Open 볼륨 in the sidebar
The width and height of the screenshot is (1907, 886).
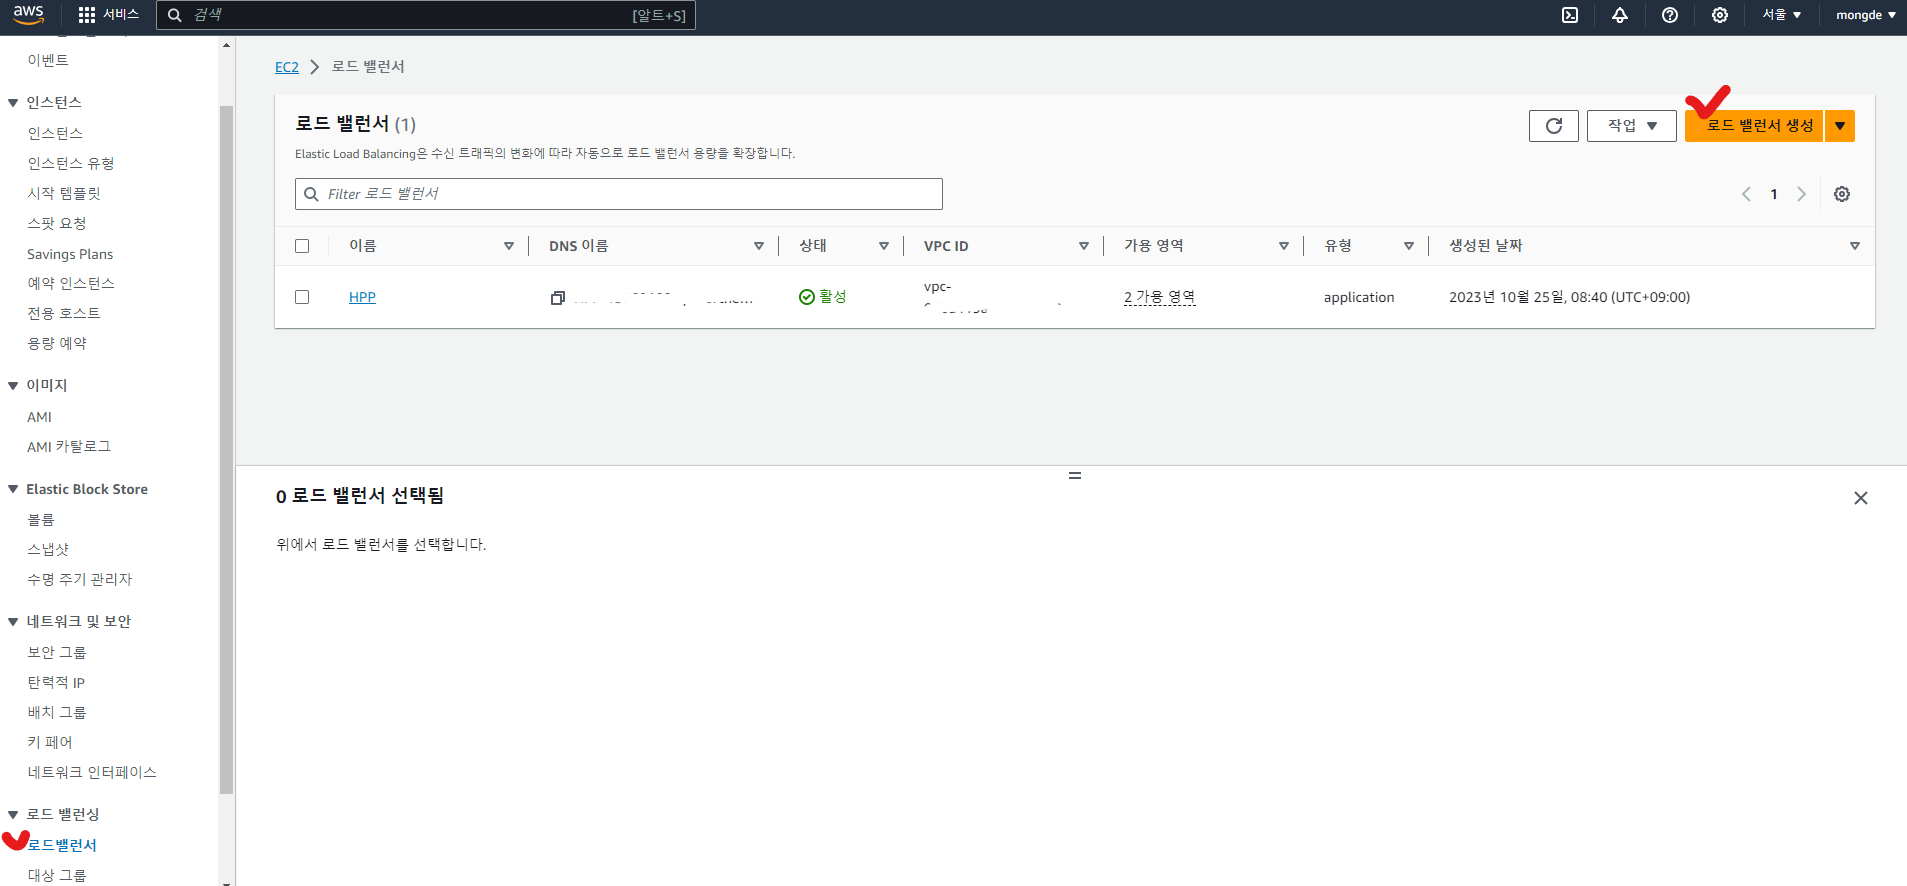pyautogui.click(x=41, y=520)
